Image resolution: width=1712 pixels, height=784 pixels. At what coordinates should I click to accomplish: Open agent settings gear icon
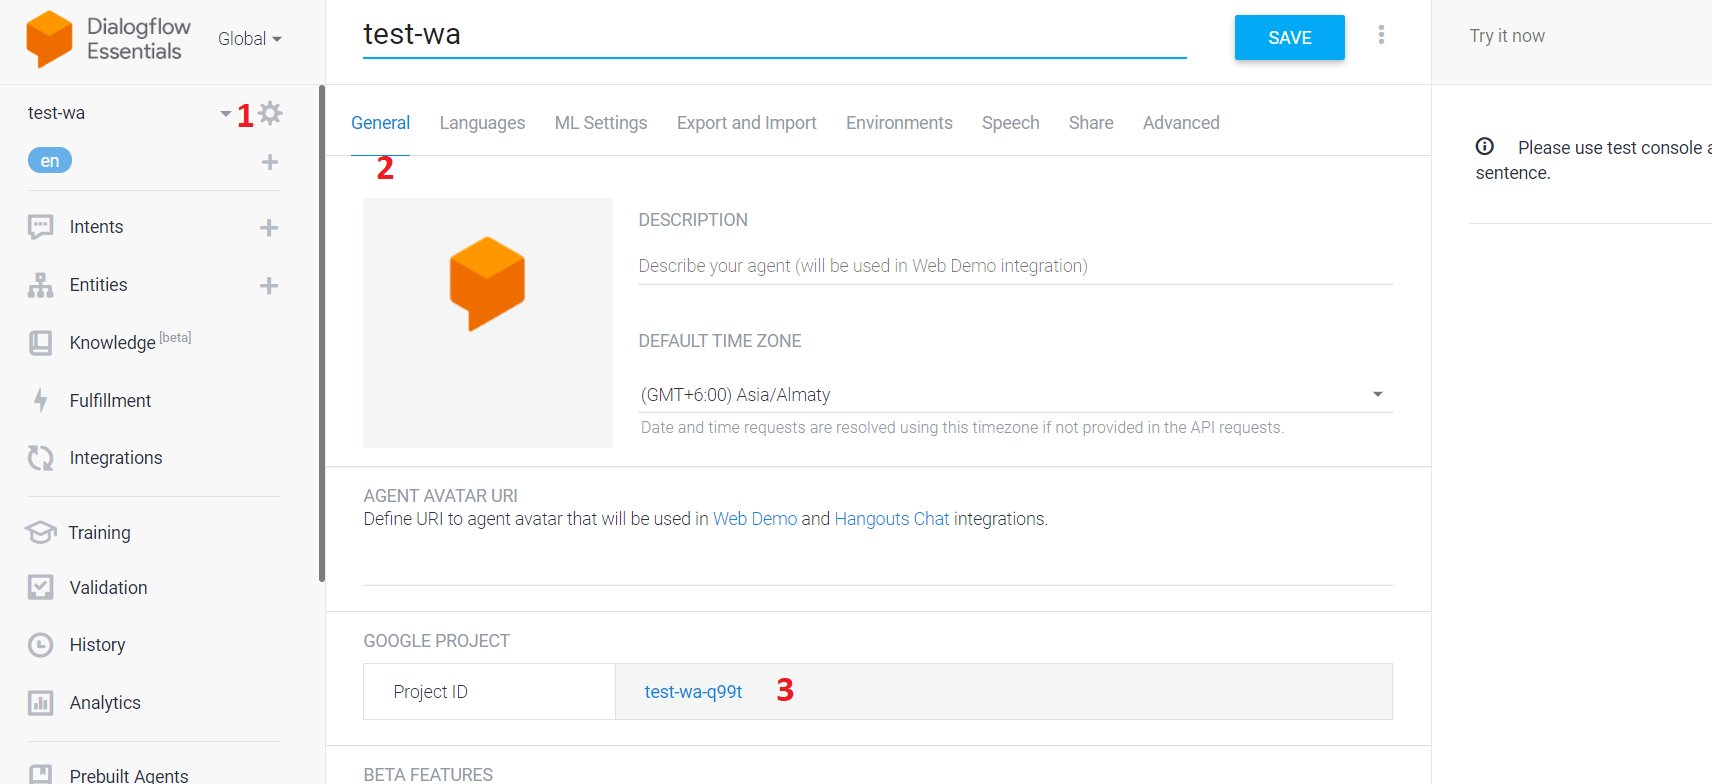tap(270, 113)
